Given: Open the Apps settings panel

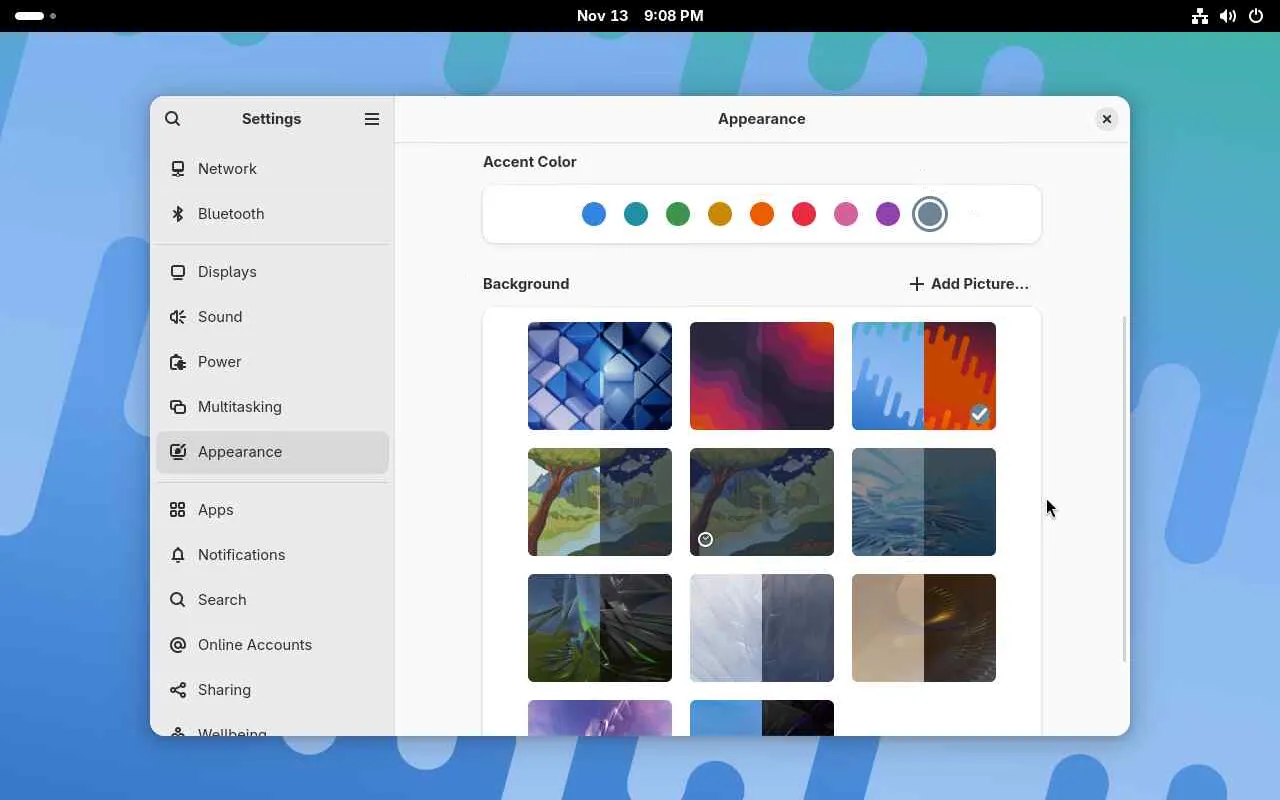Looking at the screenshot, I should pos(273,510).
